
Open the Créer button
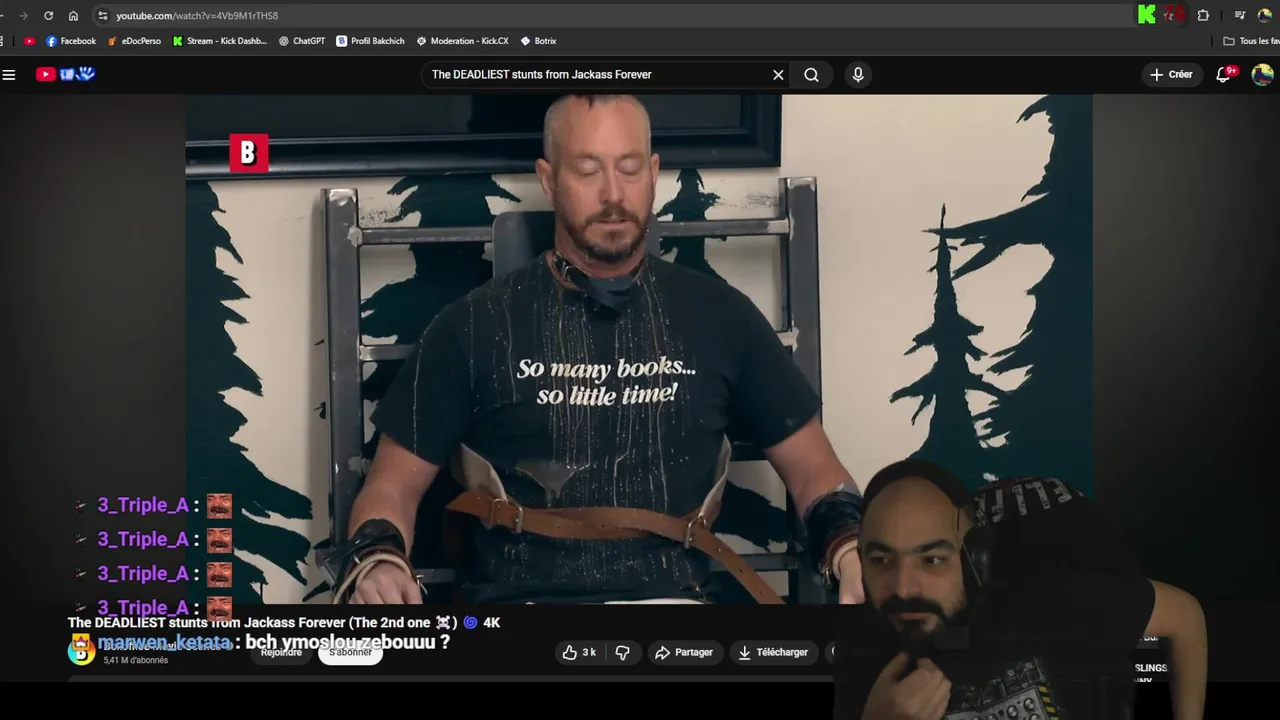point(1171,74)
